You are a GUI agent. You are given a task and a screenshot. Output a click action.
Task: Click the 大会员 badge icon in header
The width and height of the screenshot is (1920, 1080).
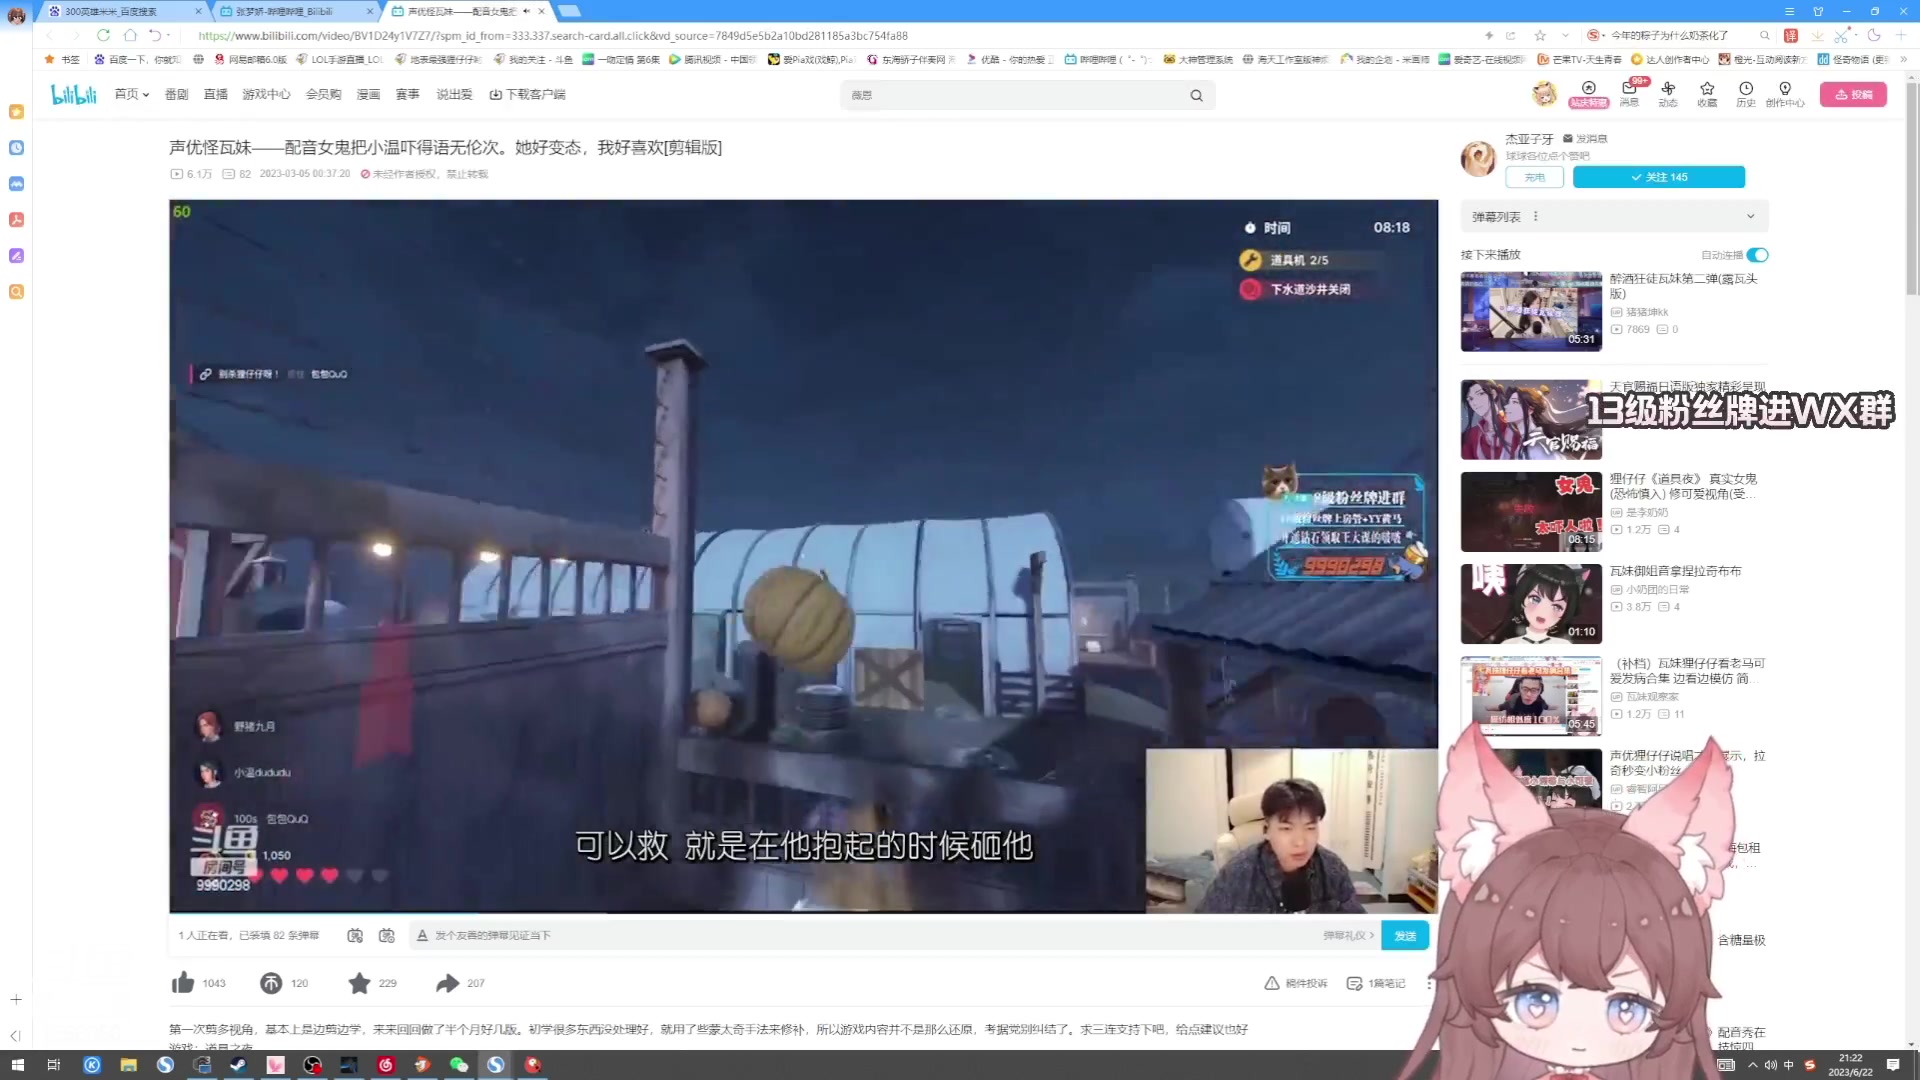pyautogui.click(x=1588, y=94)
